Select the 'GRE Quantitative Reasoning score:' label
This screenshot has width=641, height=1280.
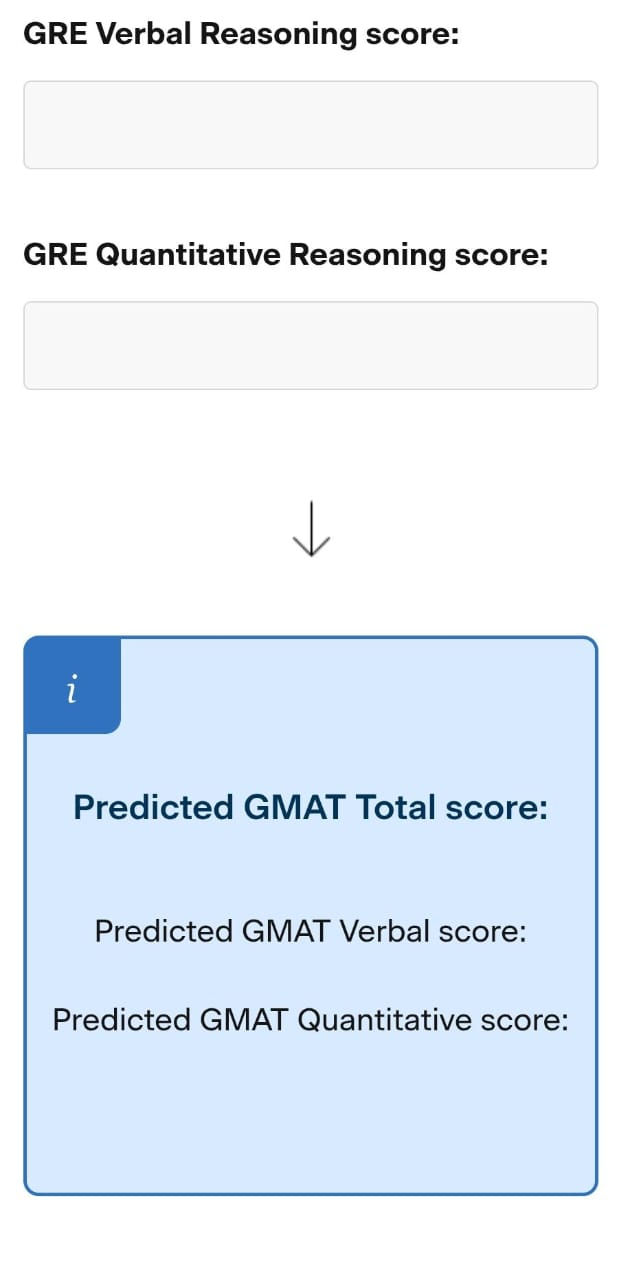coord(286,254)
